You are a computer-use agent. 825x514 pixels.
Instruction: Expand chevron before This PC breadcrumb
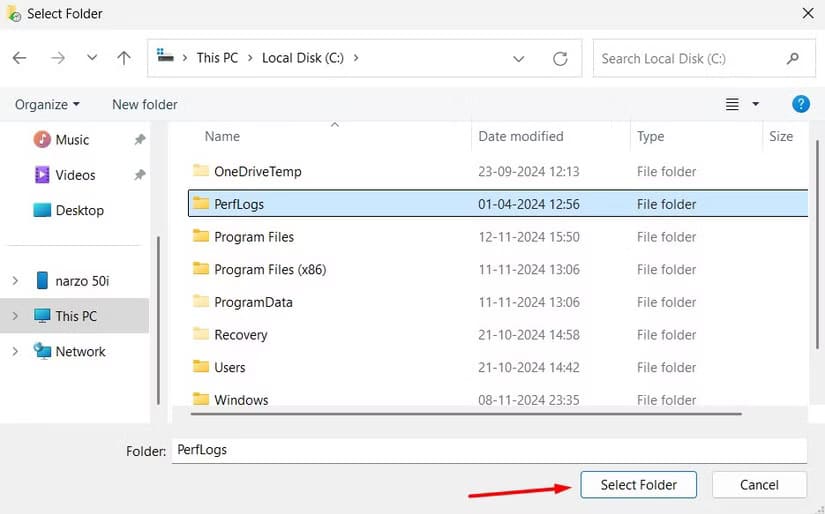[185, 58]
